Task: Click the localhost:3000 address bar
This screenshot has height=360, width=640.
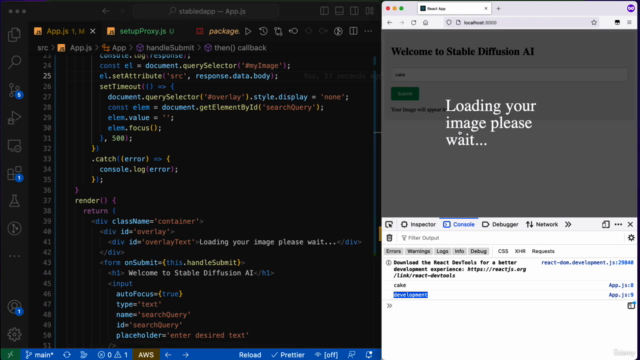Action: pos(522,22)
